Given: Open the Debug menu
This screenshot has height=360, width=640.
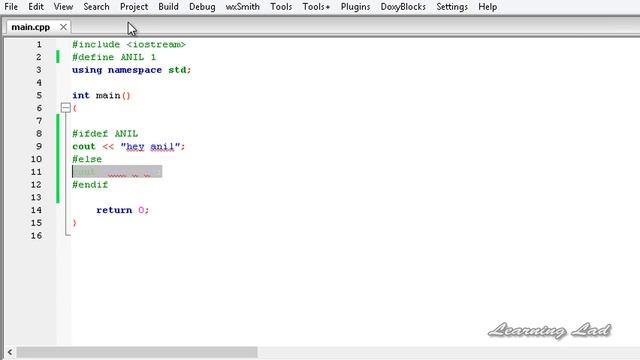Looking at the screenshot, I should (202, 7).
